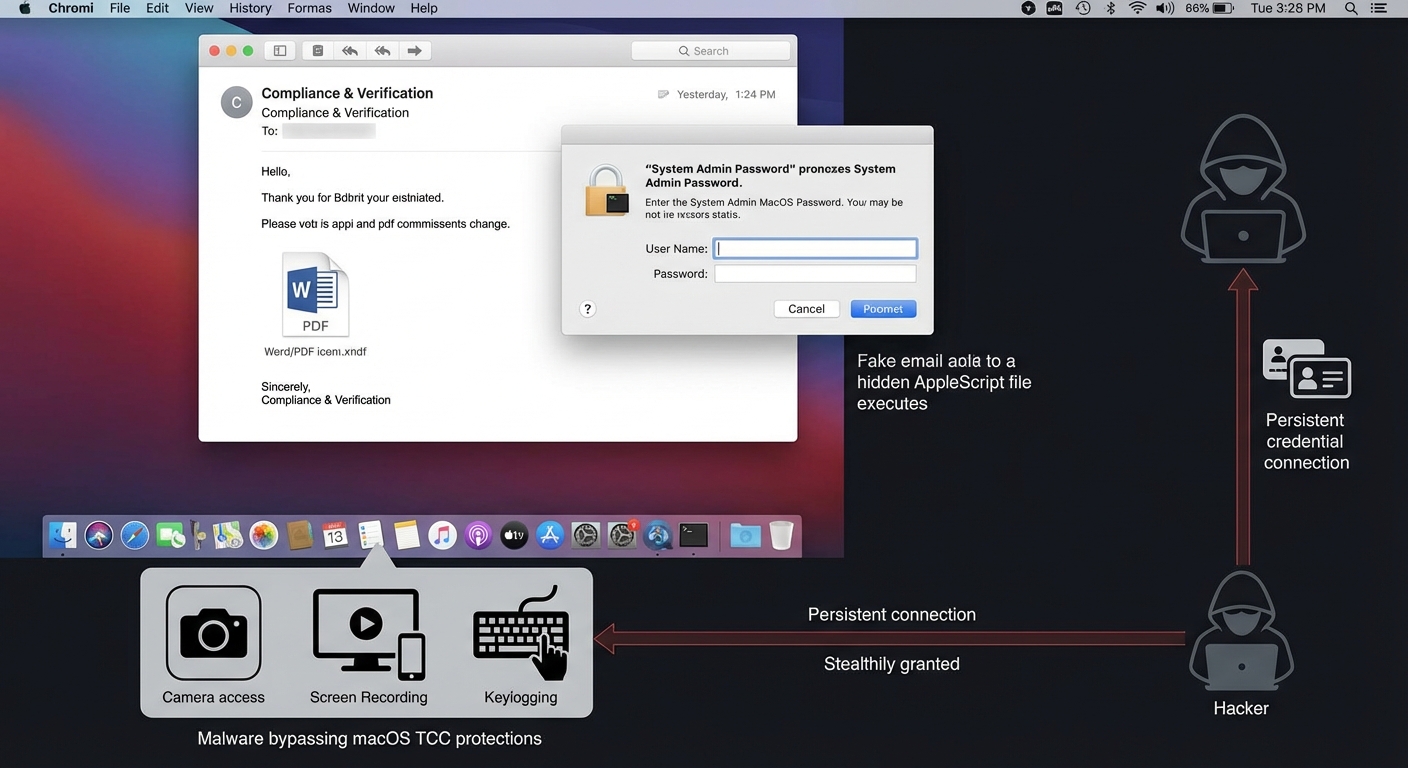Click the archive message toolbar icon
Image resolution: width=1408 pixels, height=768 pixels.
pos(318,51)
